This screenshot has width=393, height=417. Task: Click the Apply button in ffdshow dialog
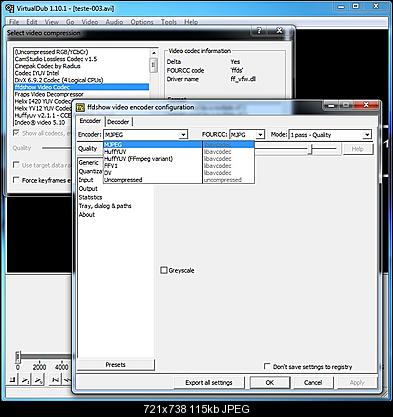pos(357,382)
